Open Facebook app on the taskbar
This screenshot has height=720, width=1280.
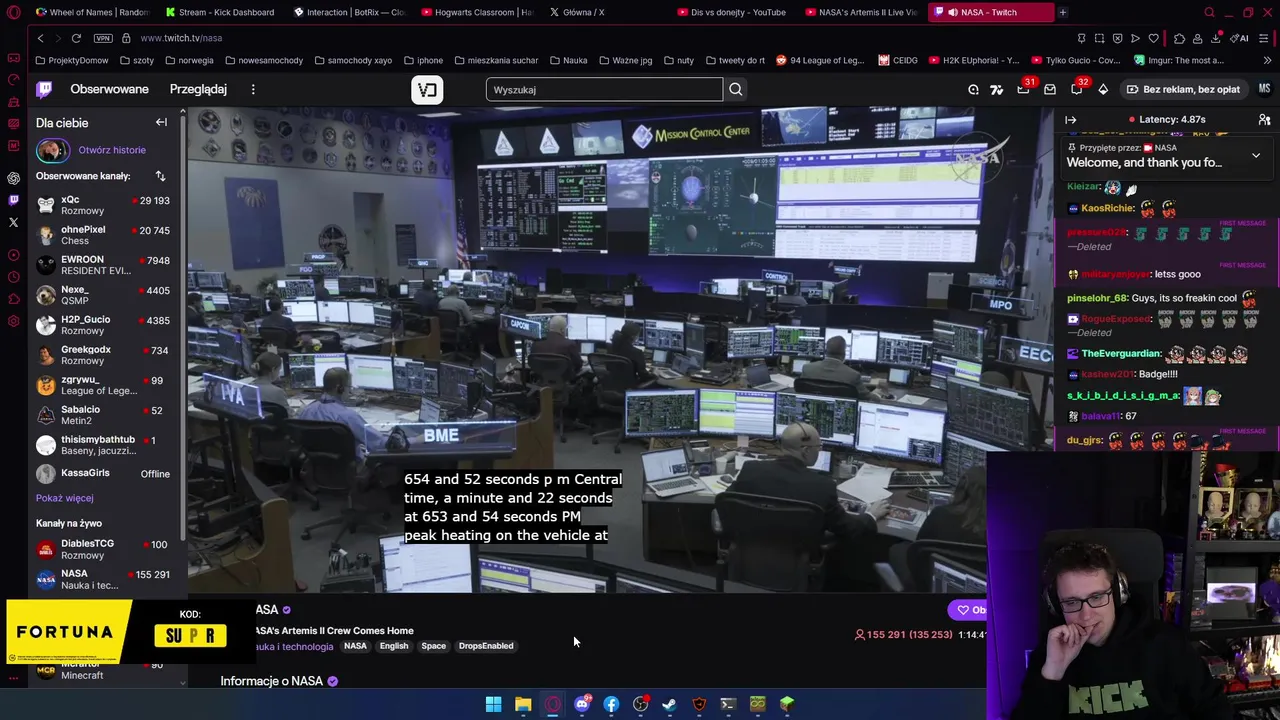(611, 704)
